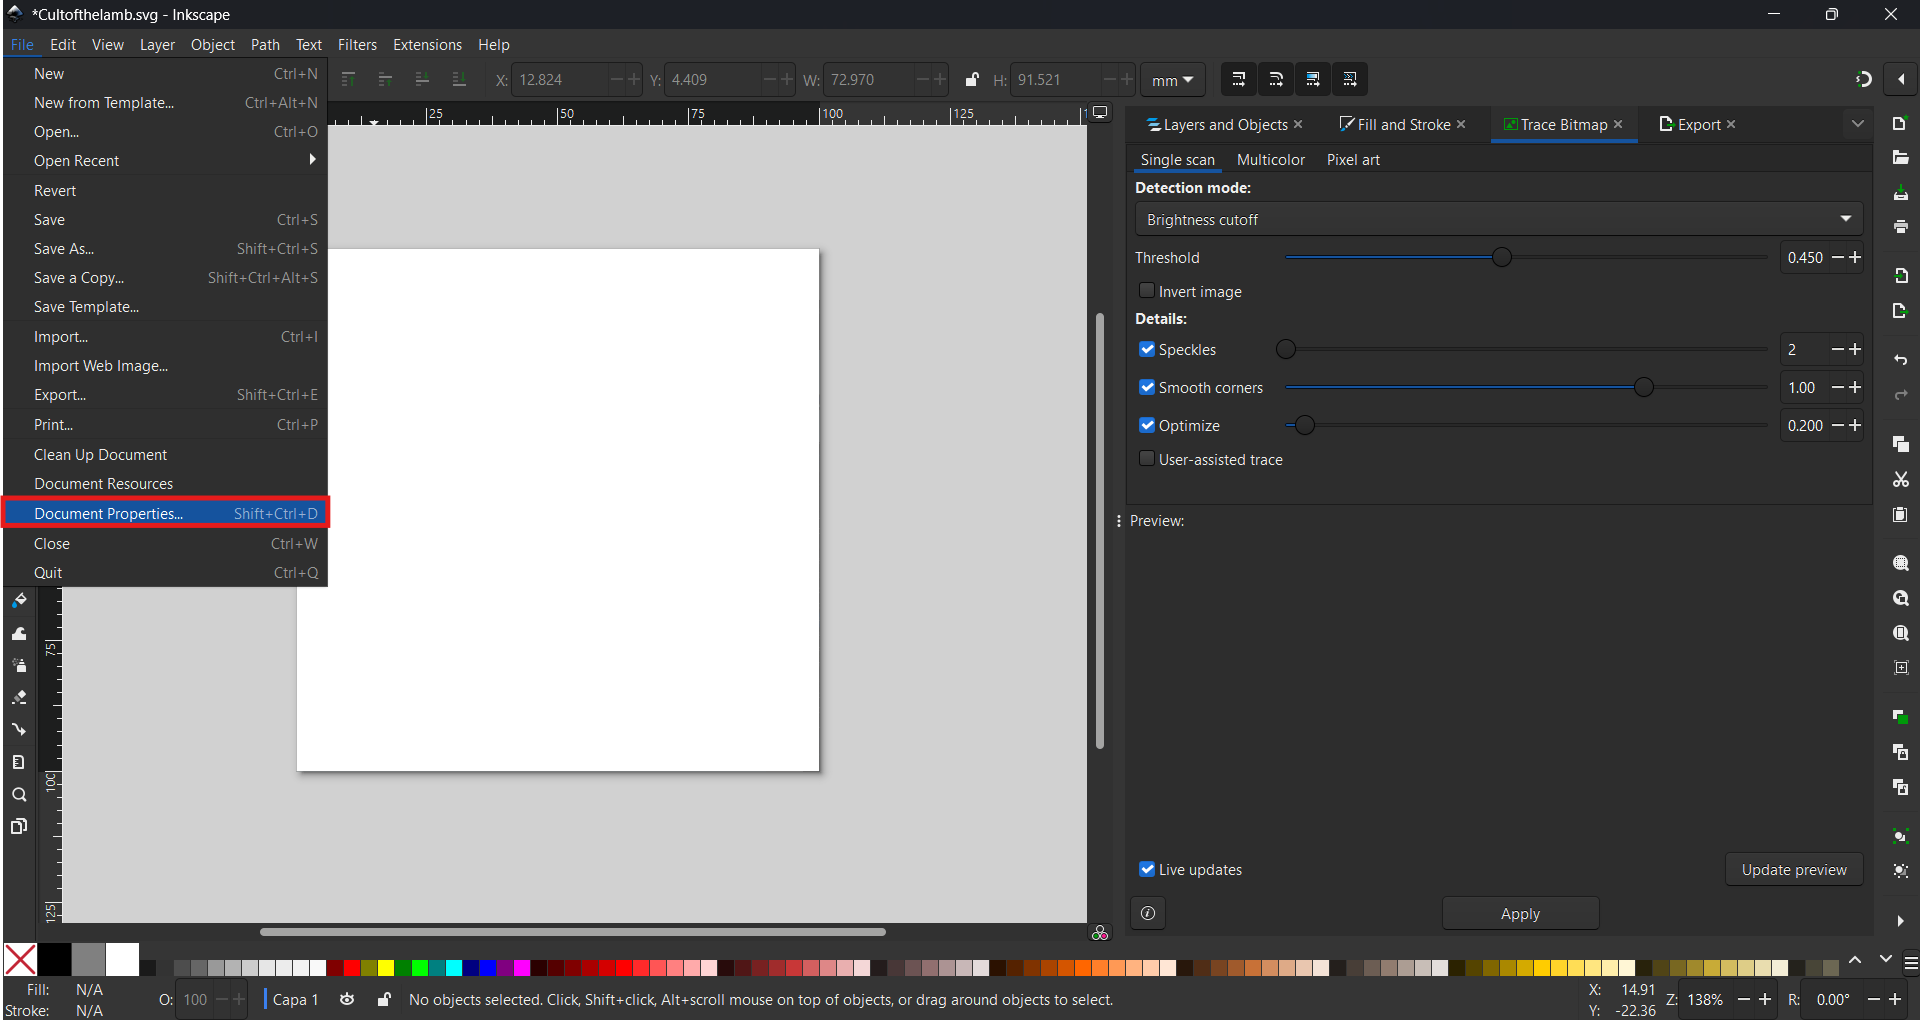This screenshot has width=1920, height=1020.
Task: Click the new document icon in commands bar
Action: point(1900,123)
